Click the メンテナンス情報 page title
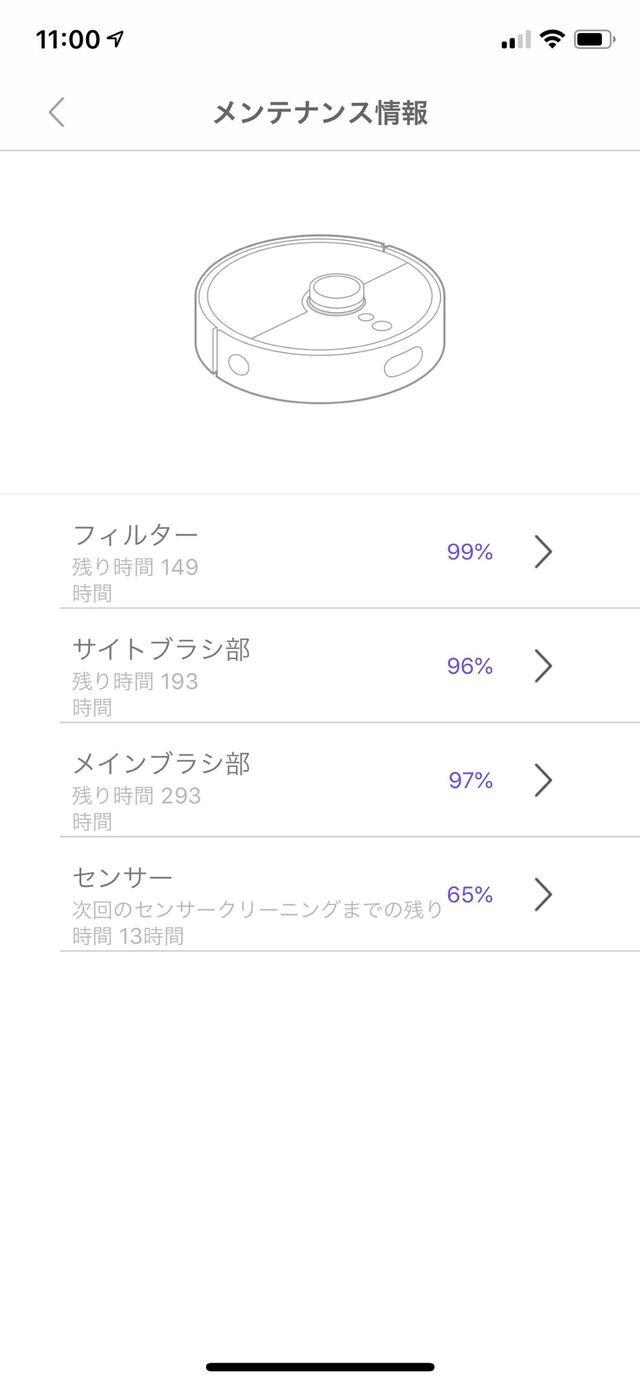Screen dimensions: 640x1385 click(x=320, y=113)
